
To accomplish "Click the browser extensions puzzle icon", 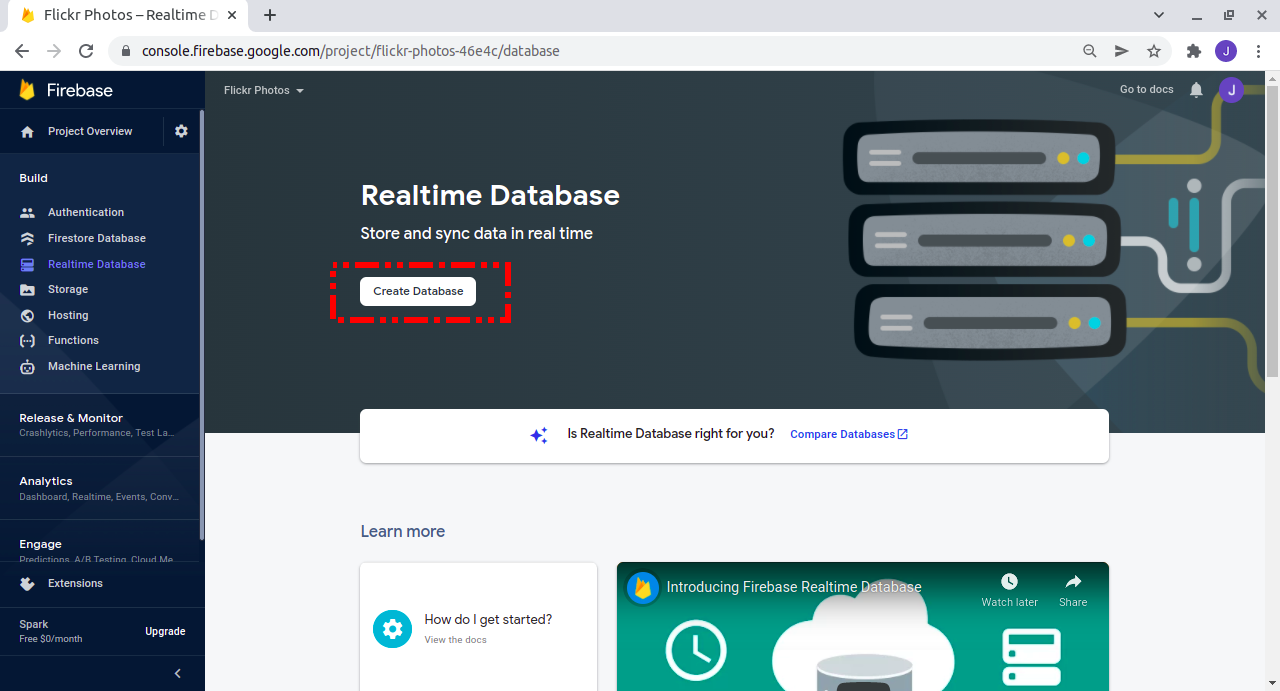I will tap(1193, 51).
